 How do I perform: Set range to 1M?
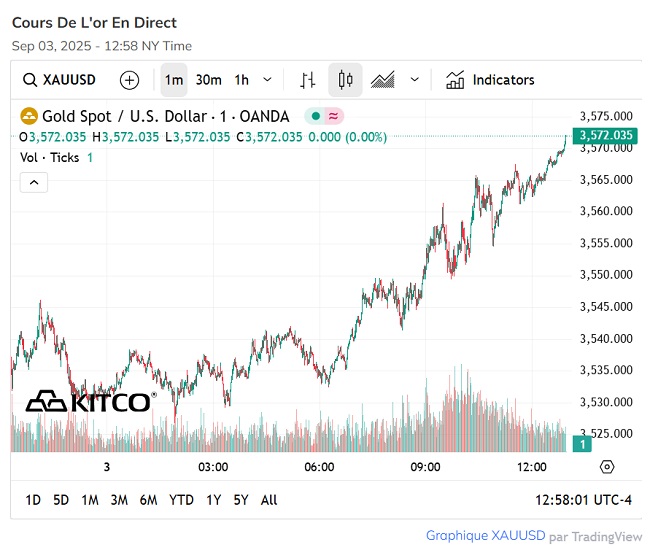(90, 500)
